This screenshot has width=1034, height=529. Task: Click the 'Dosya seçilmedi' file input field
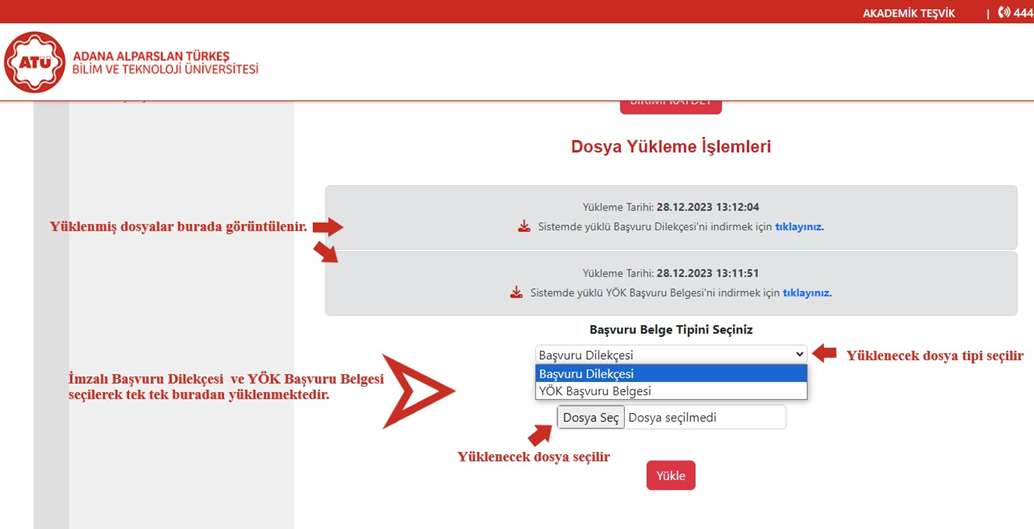704,417
